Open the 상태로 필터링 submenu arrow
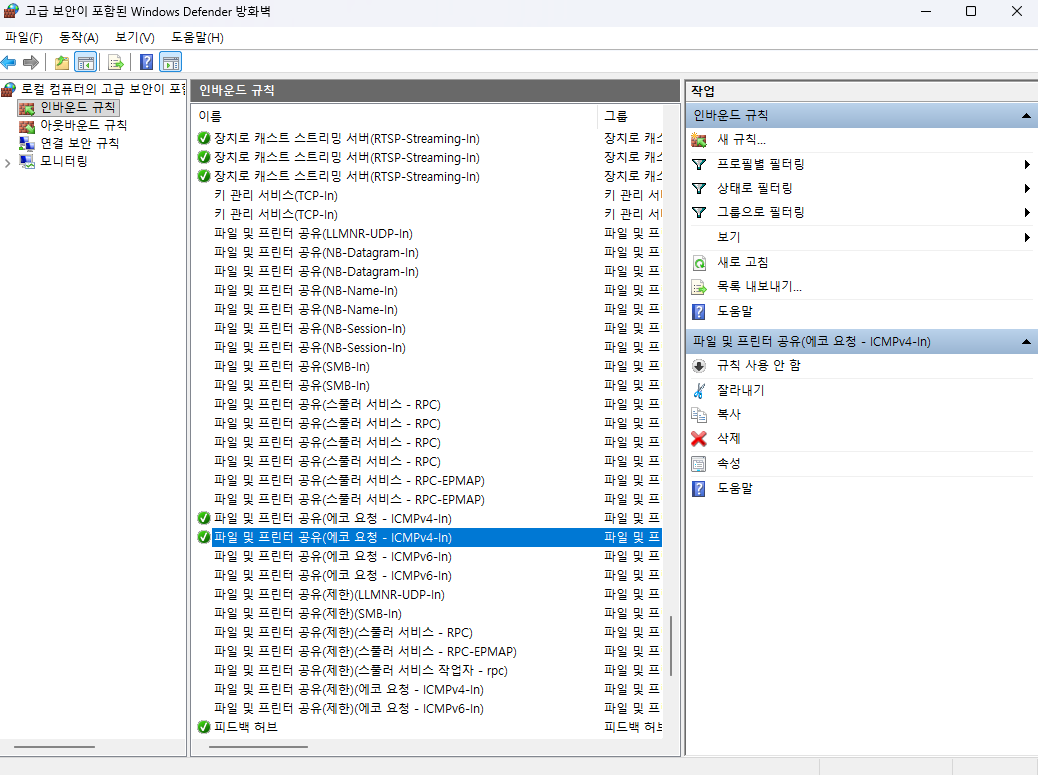This screenshot has width=1038, height=775. point(1027,189)
